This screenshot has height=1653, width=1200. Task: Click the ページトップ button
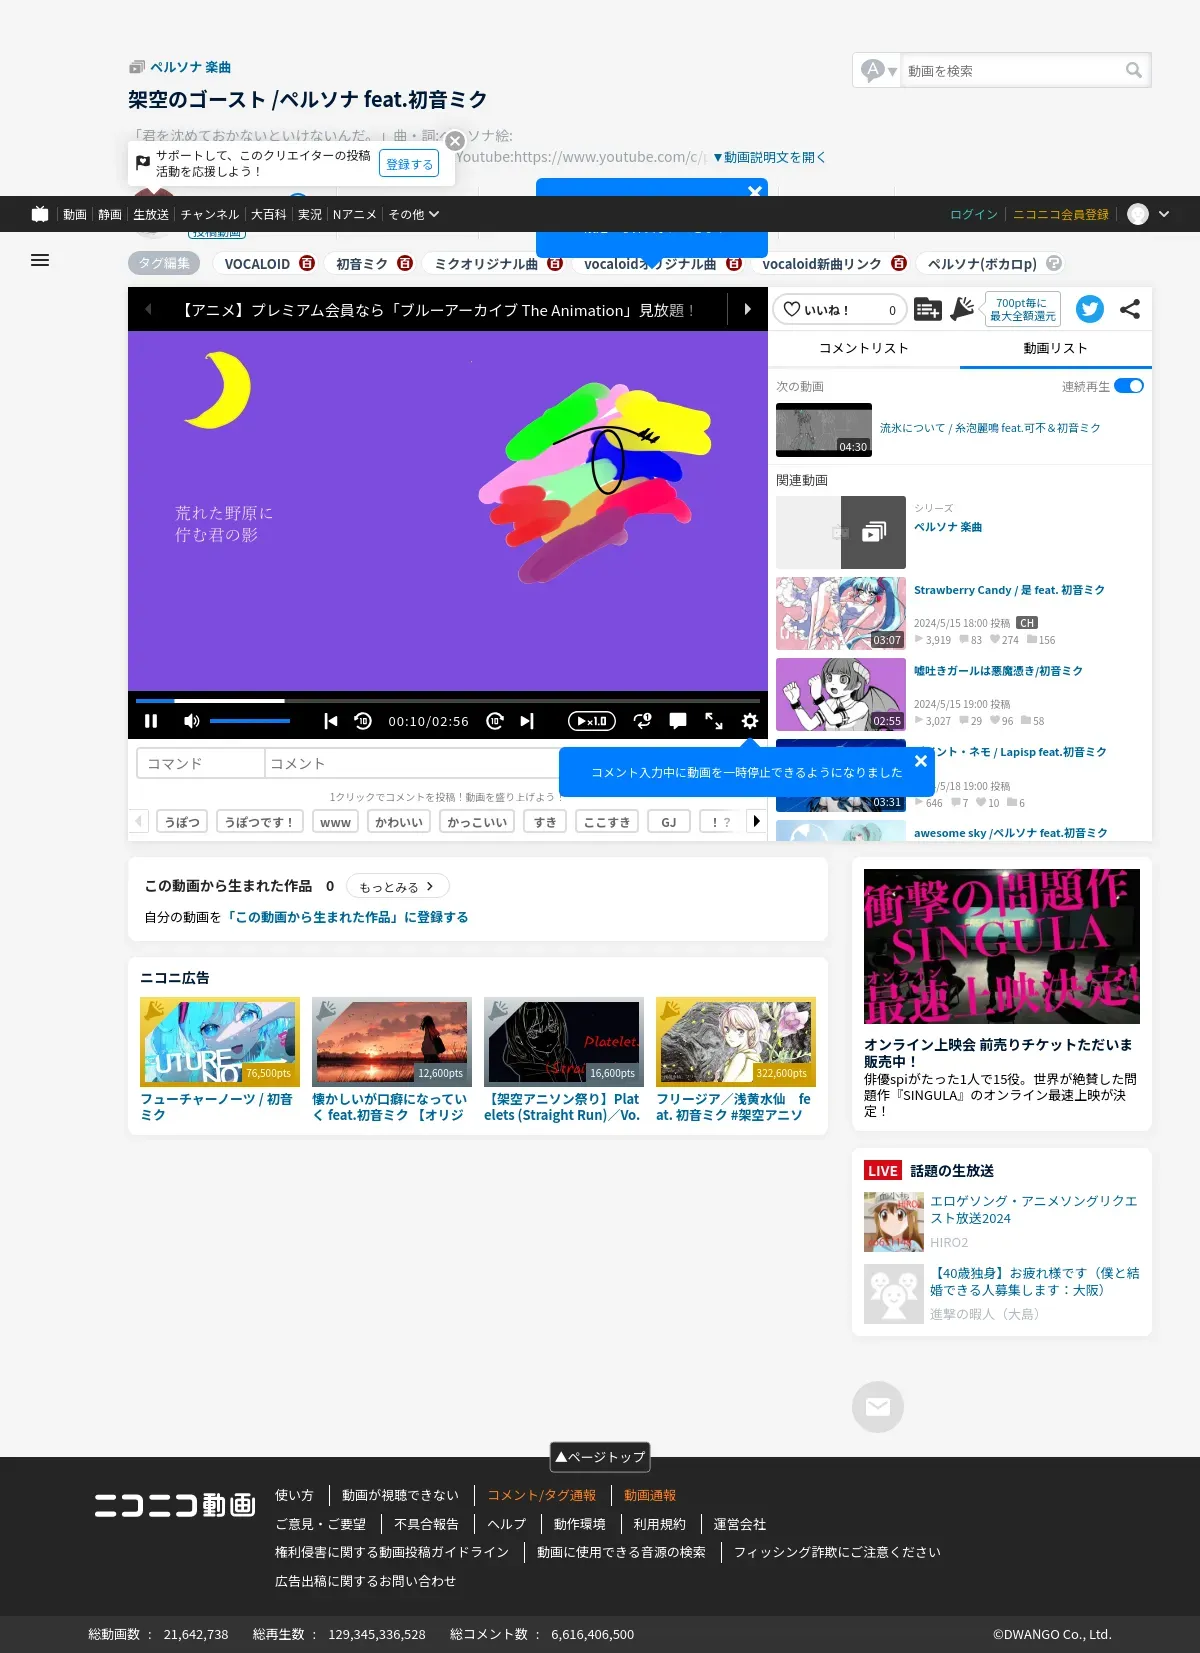(600, 1457)
